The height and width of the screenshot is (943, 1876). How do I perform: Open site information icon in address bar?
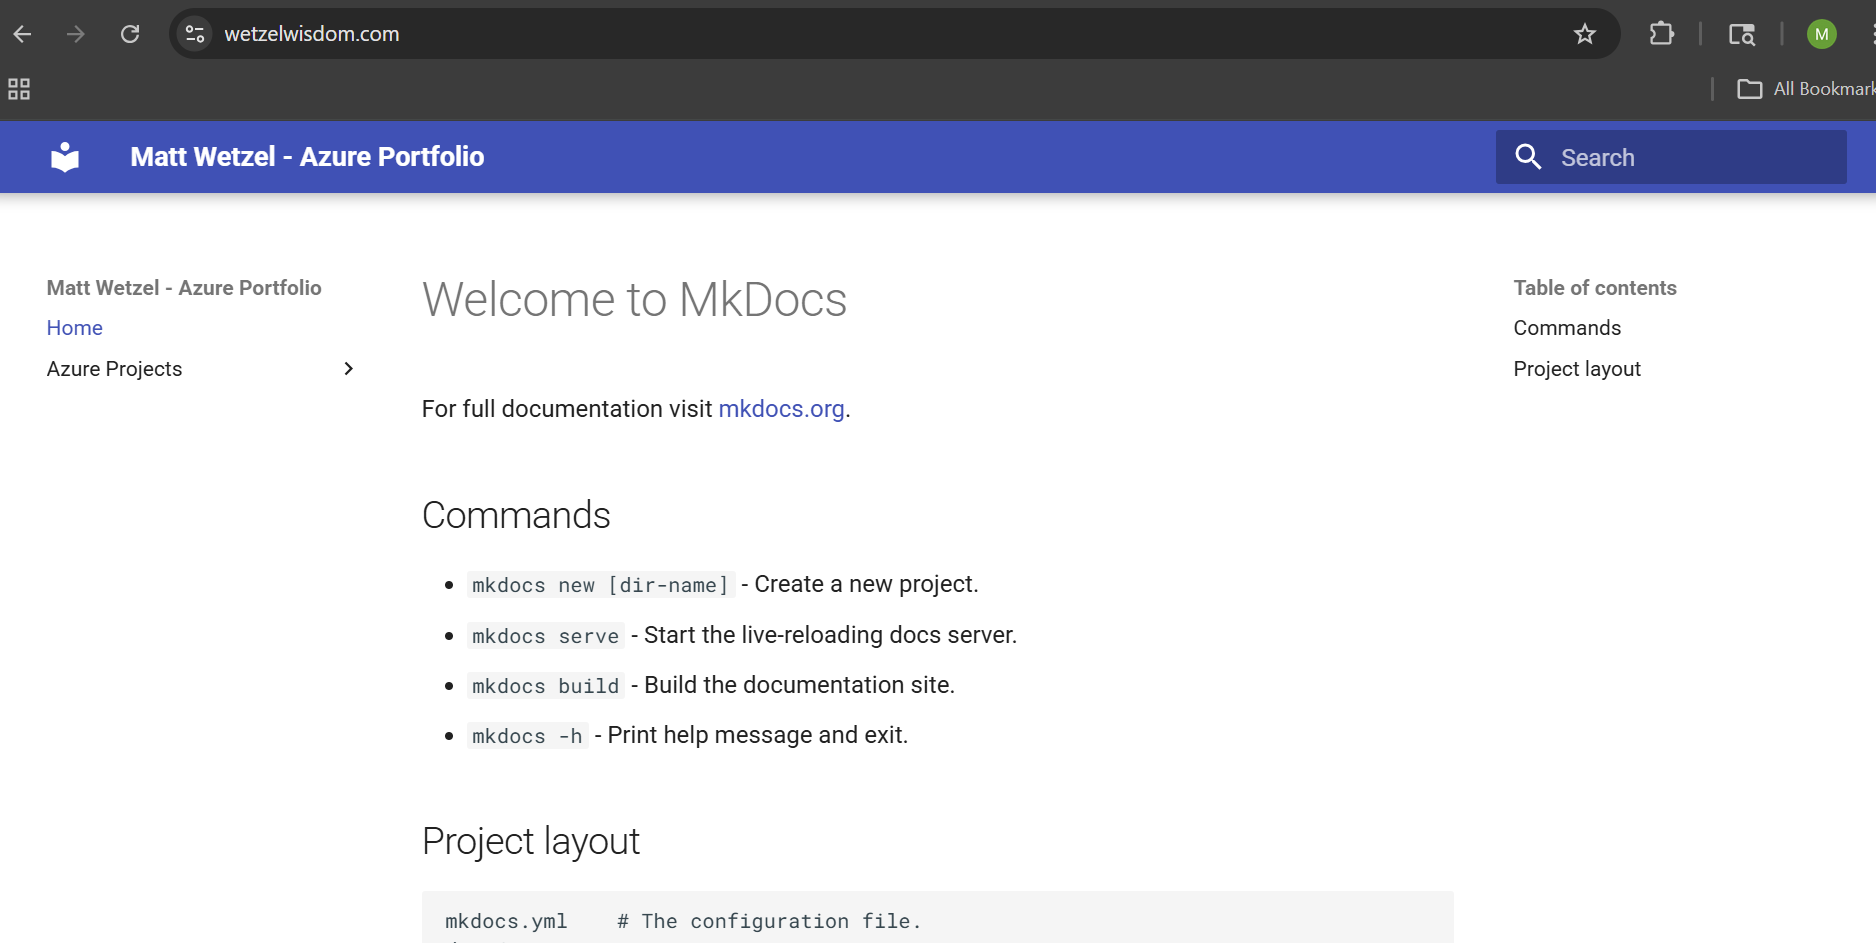195,34
